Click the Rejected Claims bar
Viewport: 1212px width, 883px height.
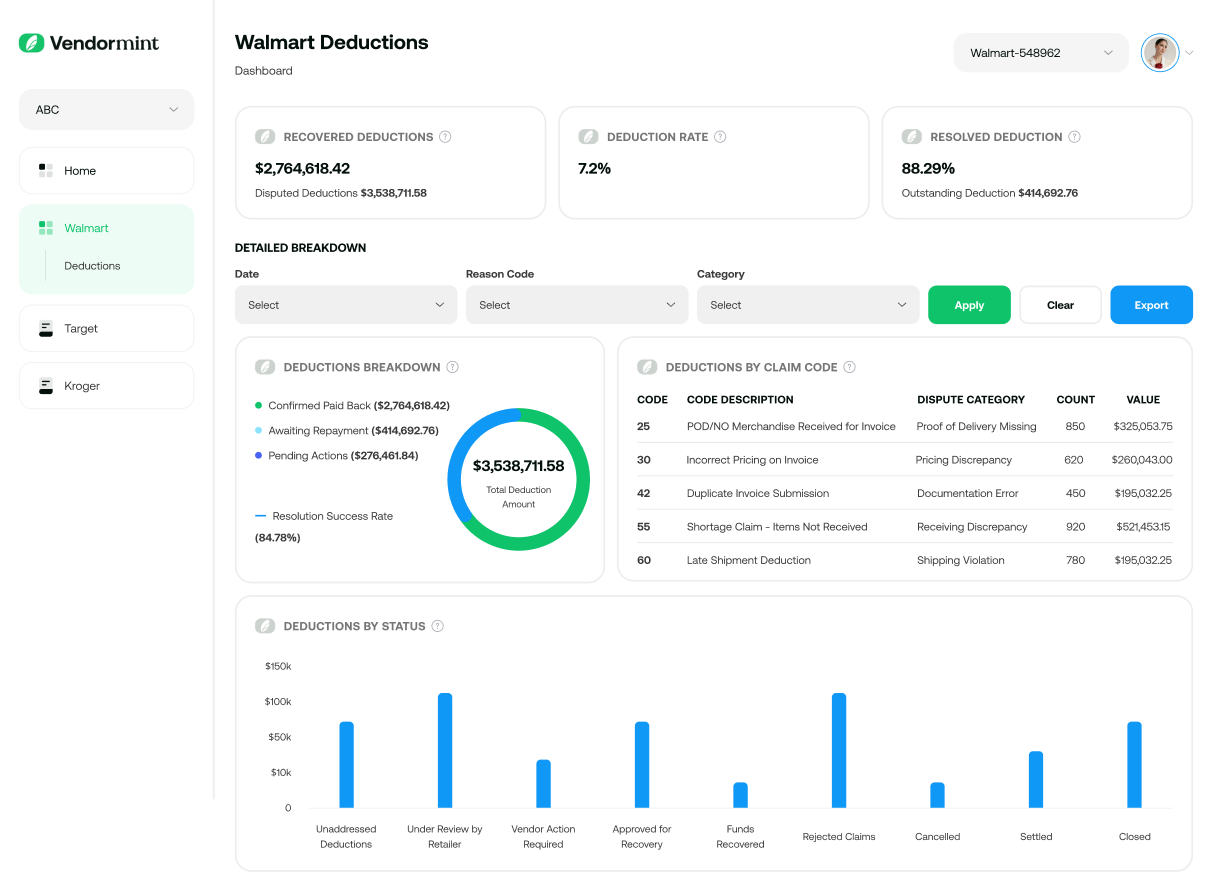coord(839,751)
